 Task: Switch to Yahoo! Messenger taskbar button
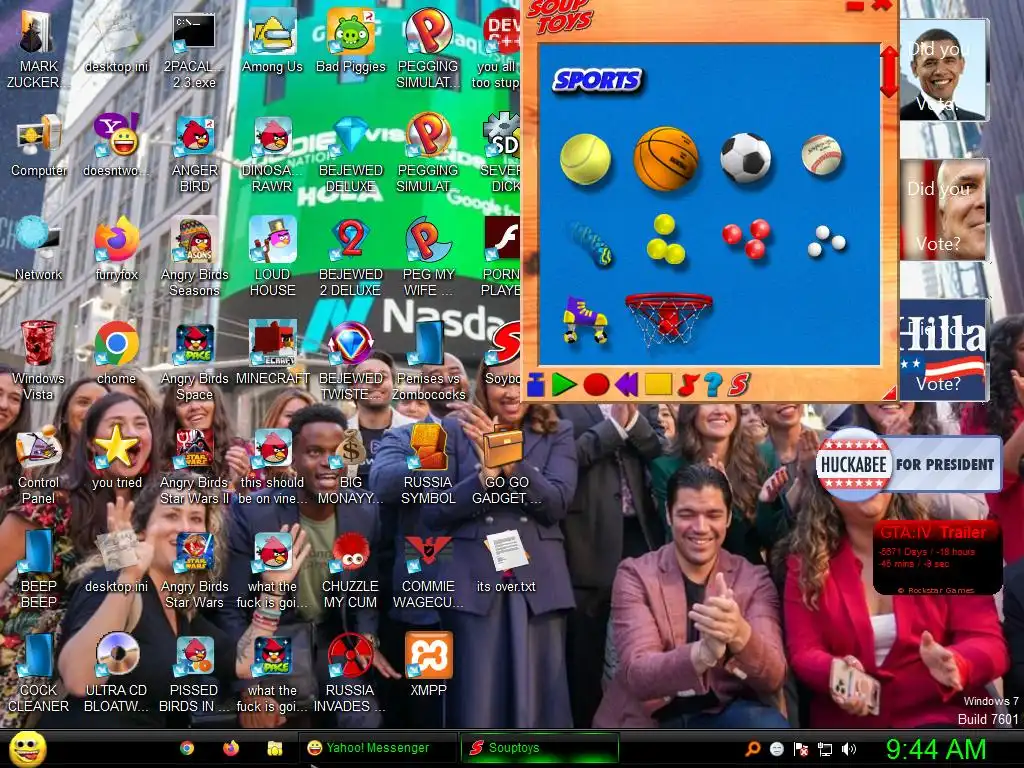[x=377, y=748]
